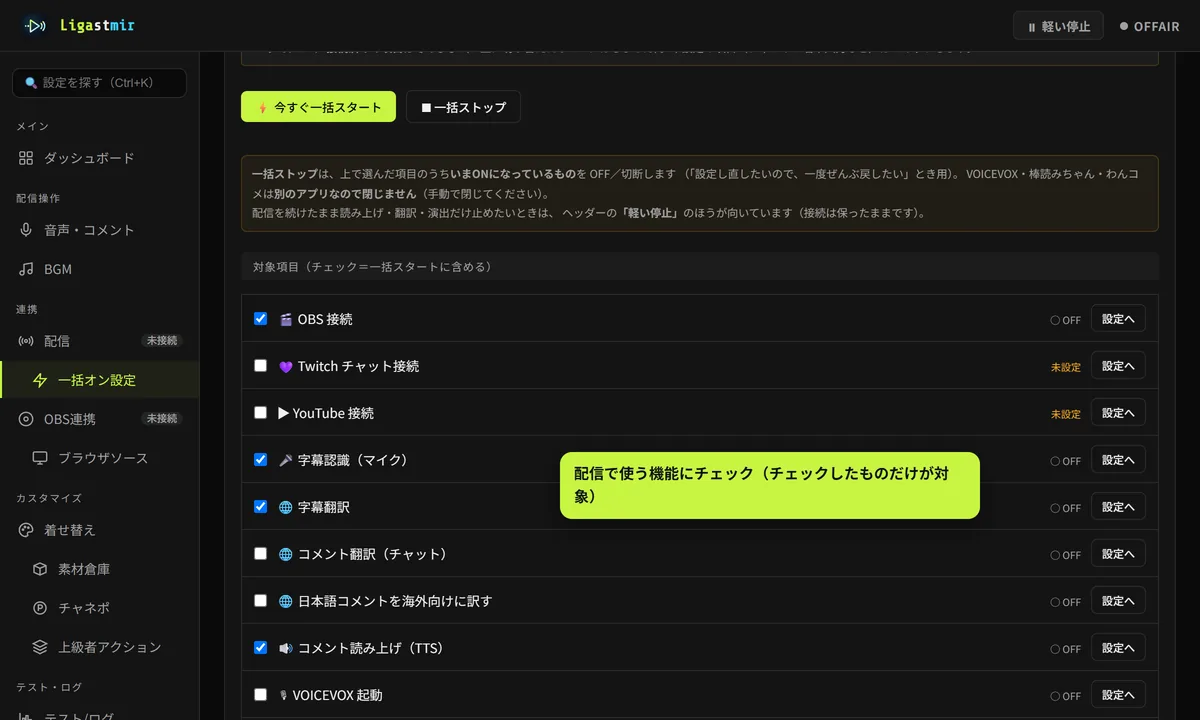This screenshot has height=720, width=1200.
Task: Open the 音声・コメント sidebar page
Action: tap(99, 230)
